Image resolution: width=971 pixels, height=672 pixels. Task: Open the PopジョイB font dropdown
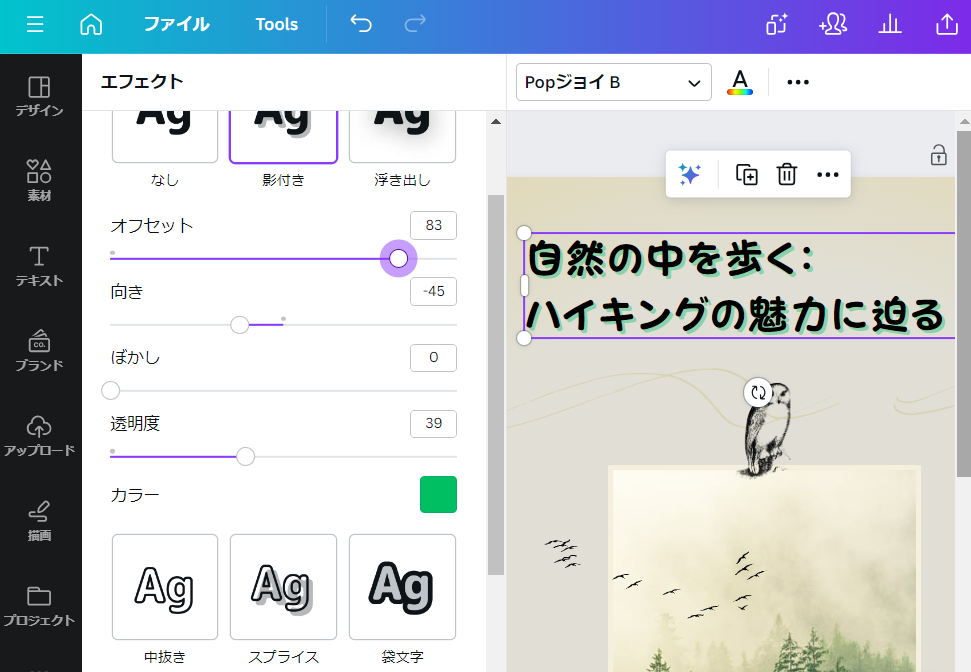point(614,82)
